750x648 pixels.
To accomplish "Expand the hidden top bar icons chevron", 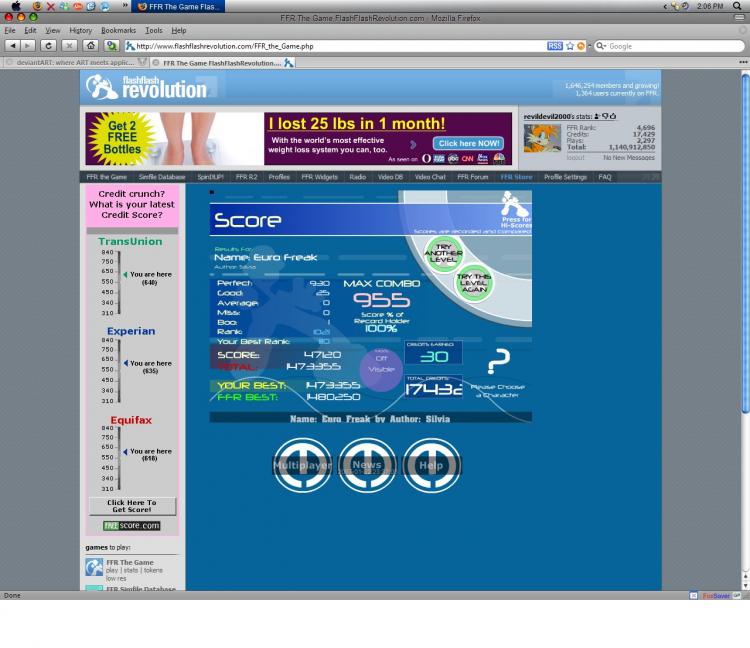I will tap(125, 6).
